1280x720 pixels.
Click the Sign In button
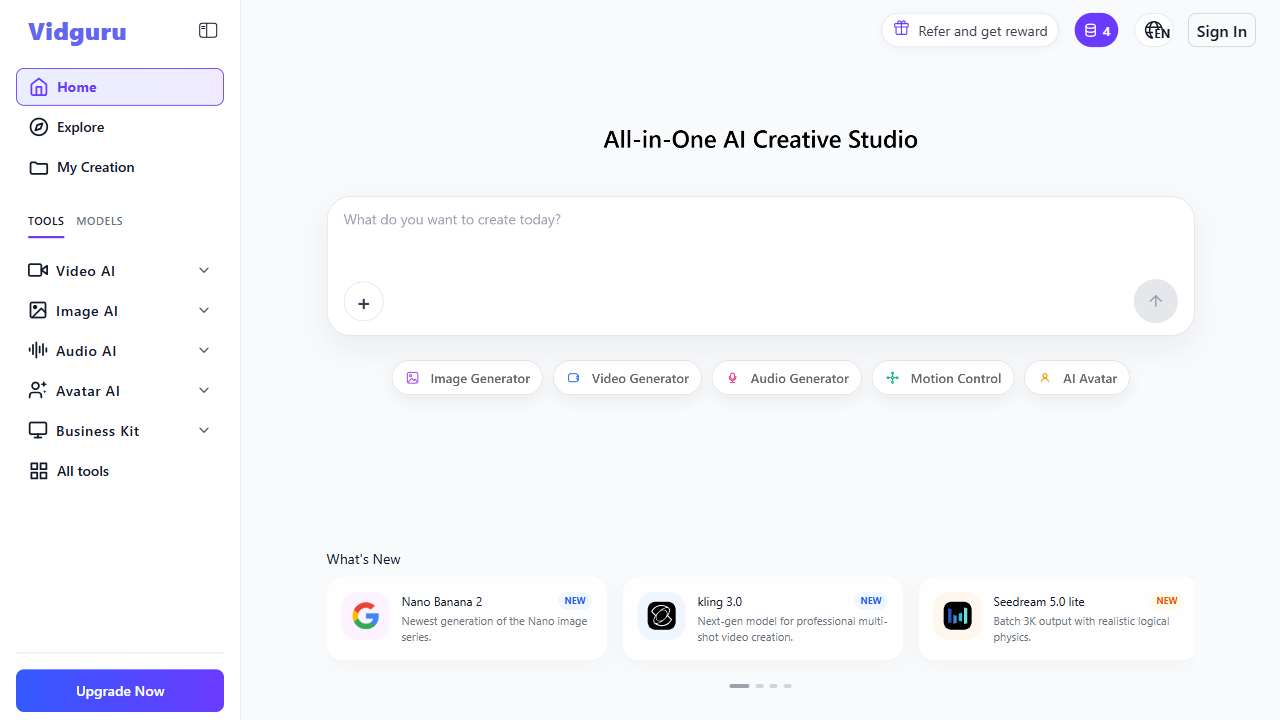coord(1221,30)
